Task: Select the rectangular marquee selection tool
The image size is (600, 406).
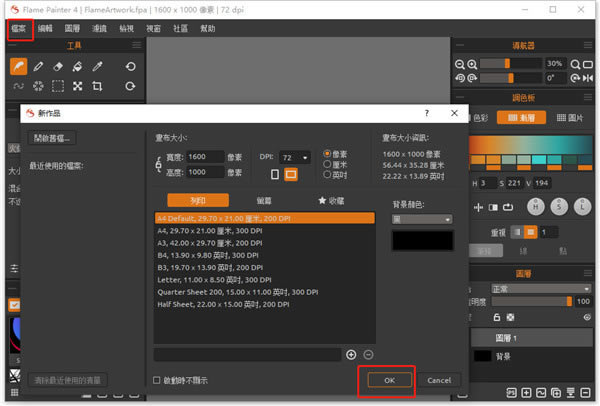Action: click(58, 87)
